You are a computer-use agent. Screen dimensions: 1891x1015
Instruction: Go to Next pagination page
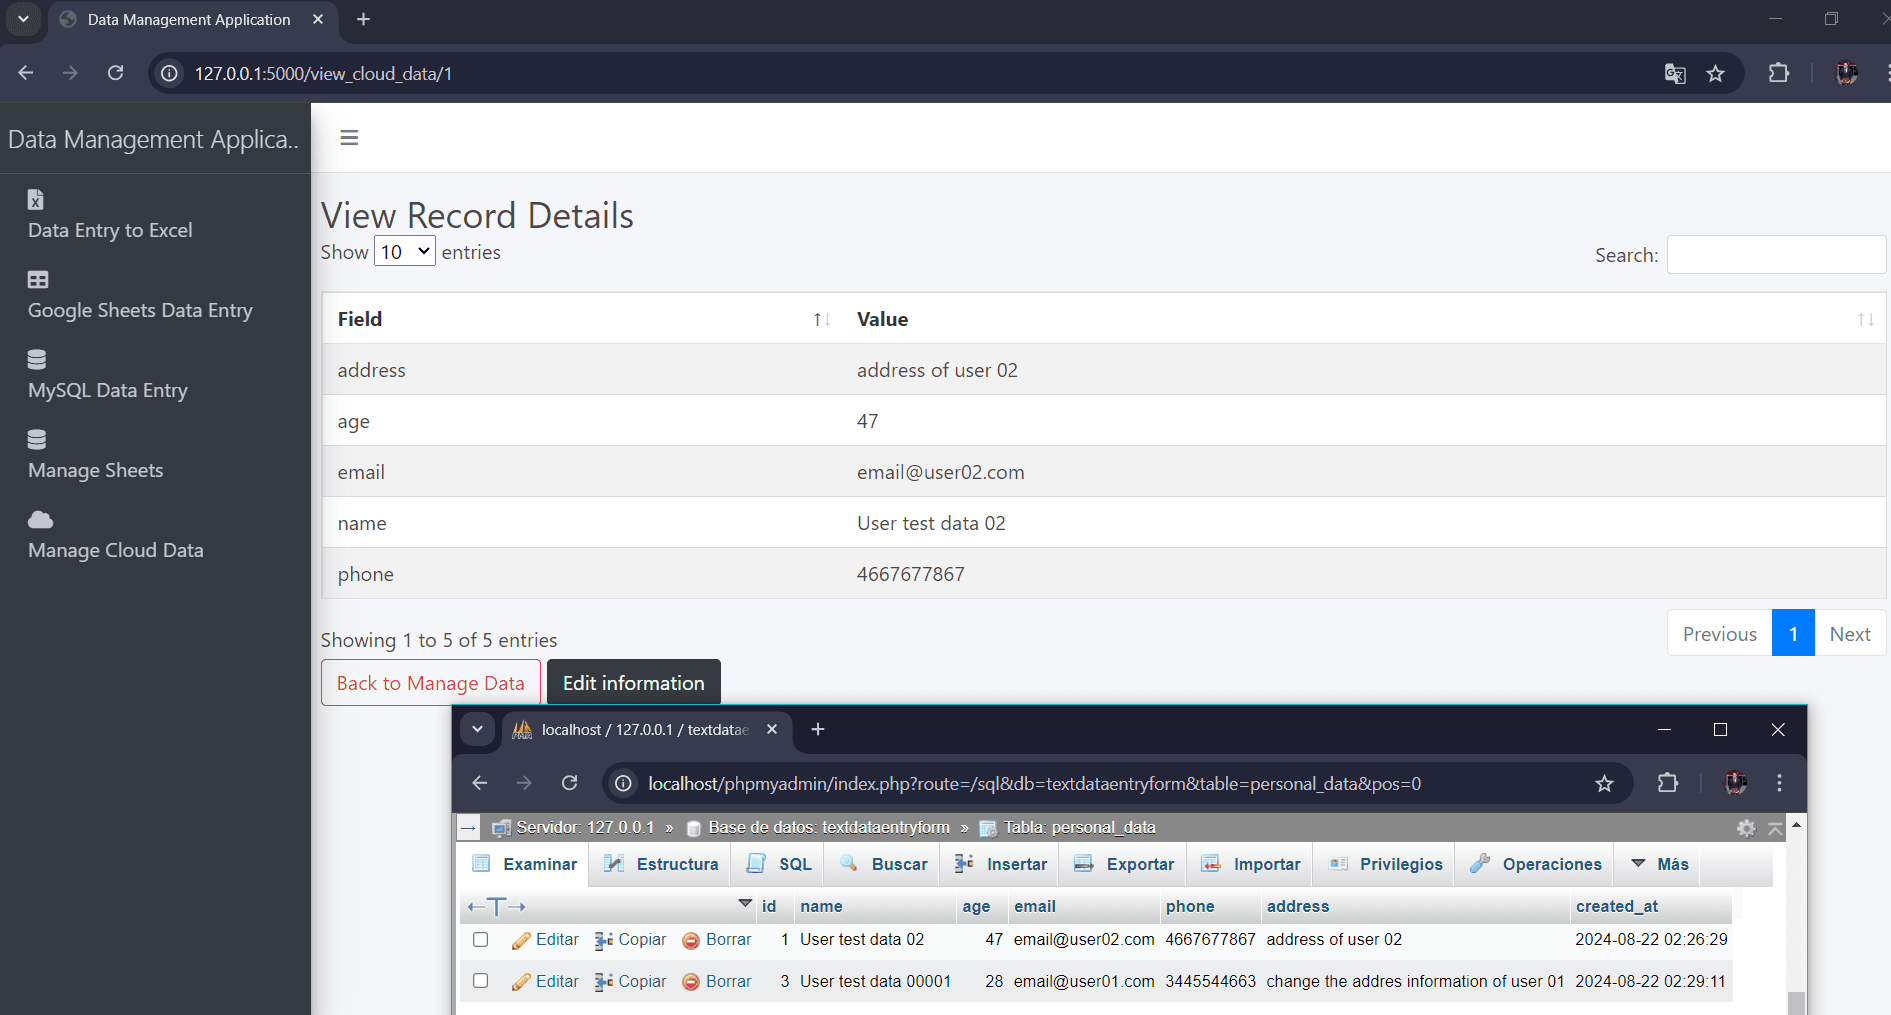(x=1850, y=634)
